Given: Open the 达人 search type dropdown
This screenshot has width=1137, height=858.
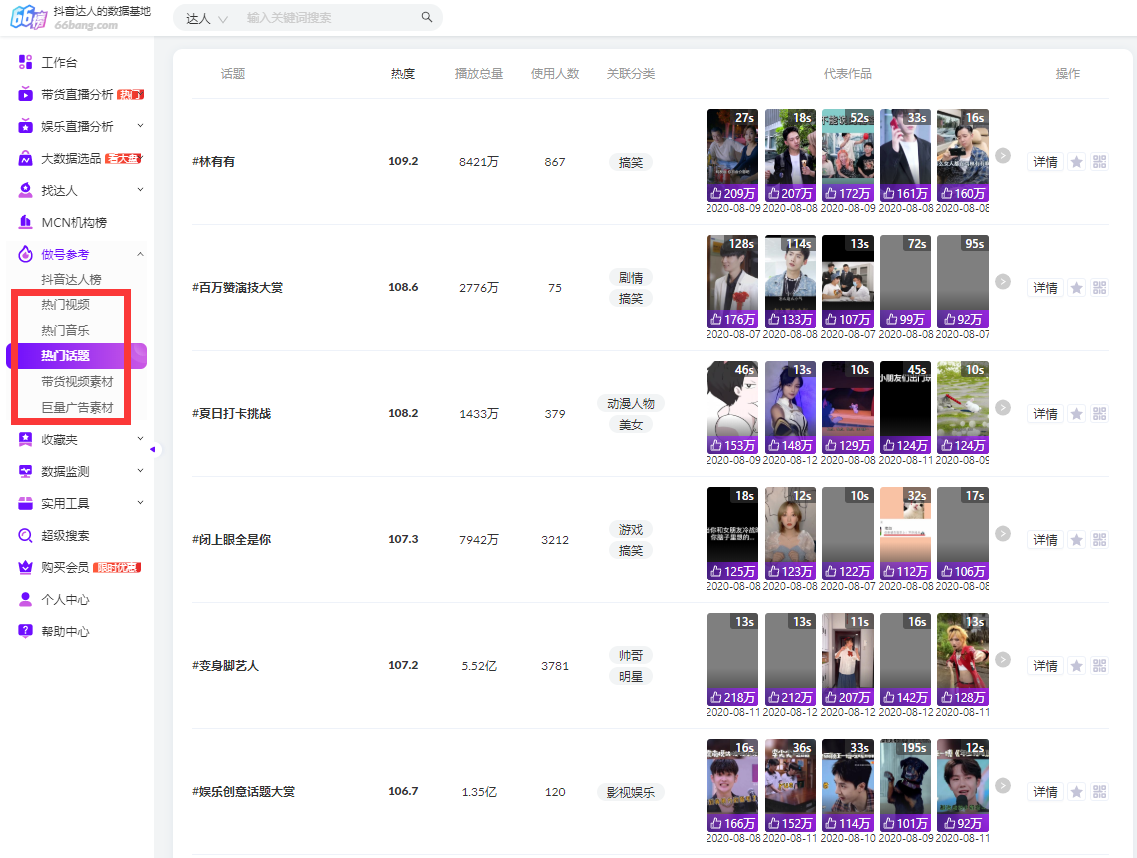Looking at the screenshot, I should (207, 18).
